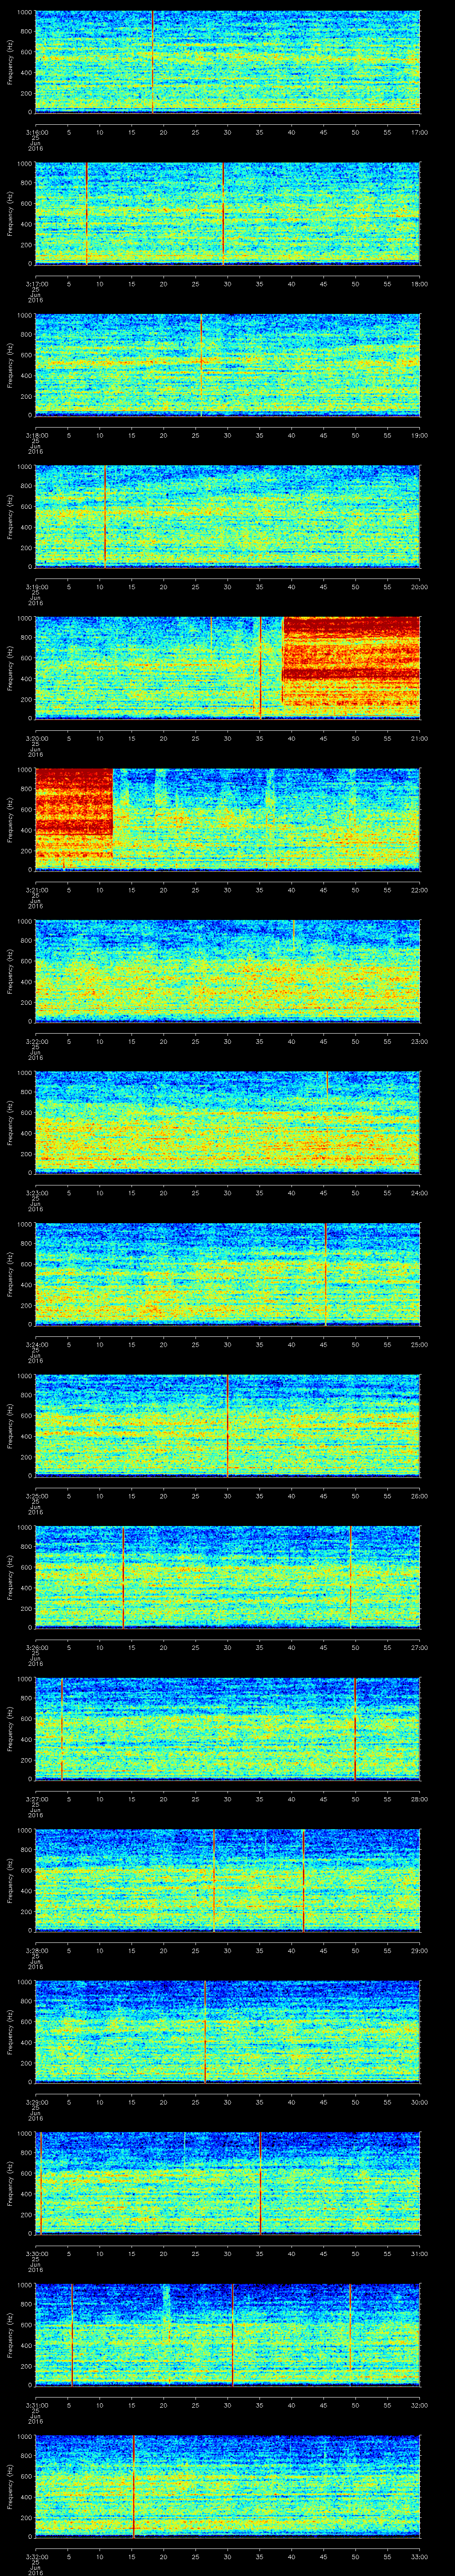Click the 33:00 end time label
Image resolution: width=455 pixels, height=2576 pixels.
point(419,2556)
